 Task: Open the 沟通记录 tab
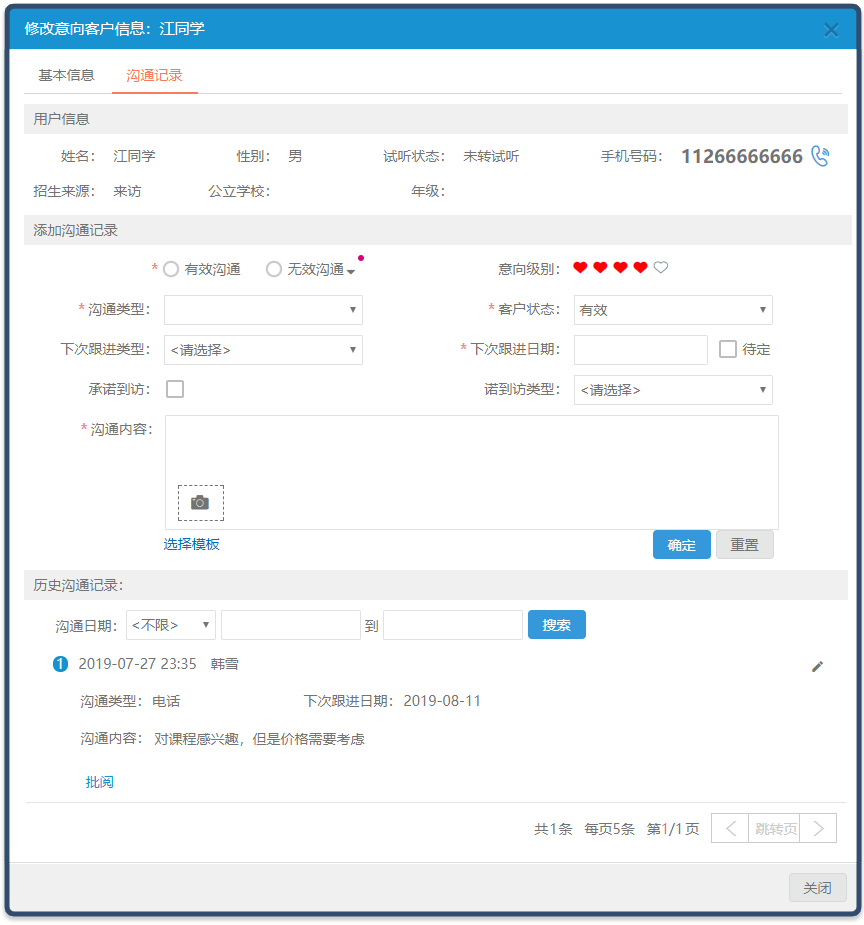click(x=154, y=76)
